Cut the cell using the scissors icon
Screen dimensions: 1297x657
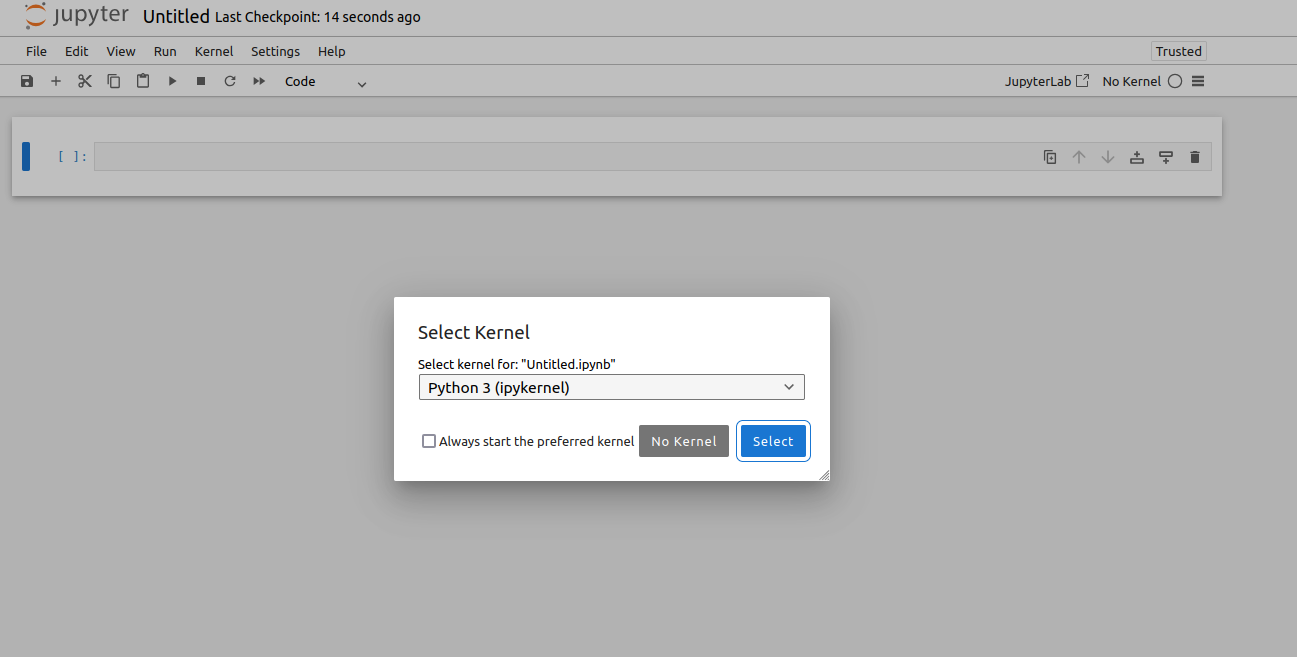[x=85, y=81]
